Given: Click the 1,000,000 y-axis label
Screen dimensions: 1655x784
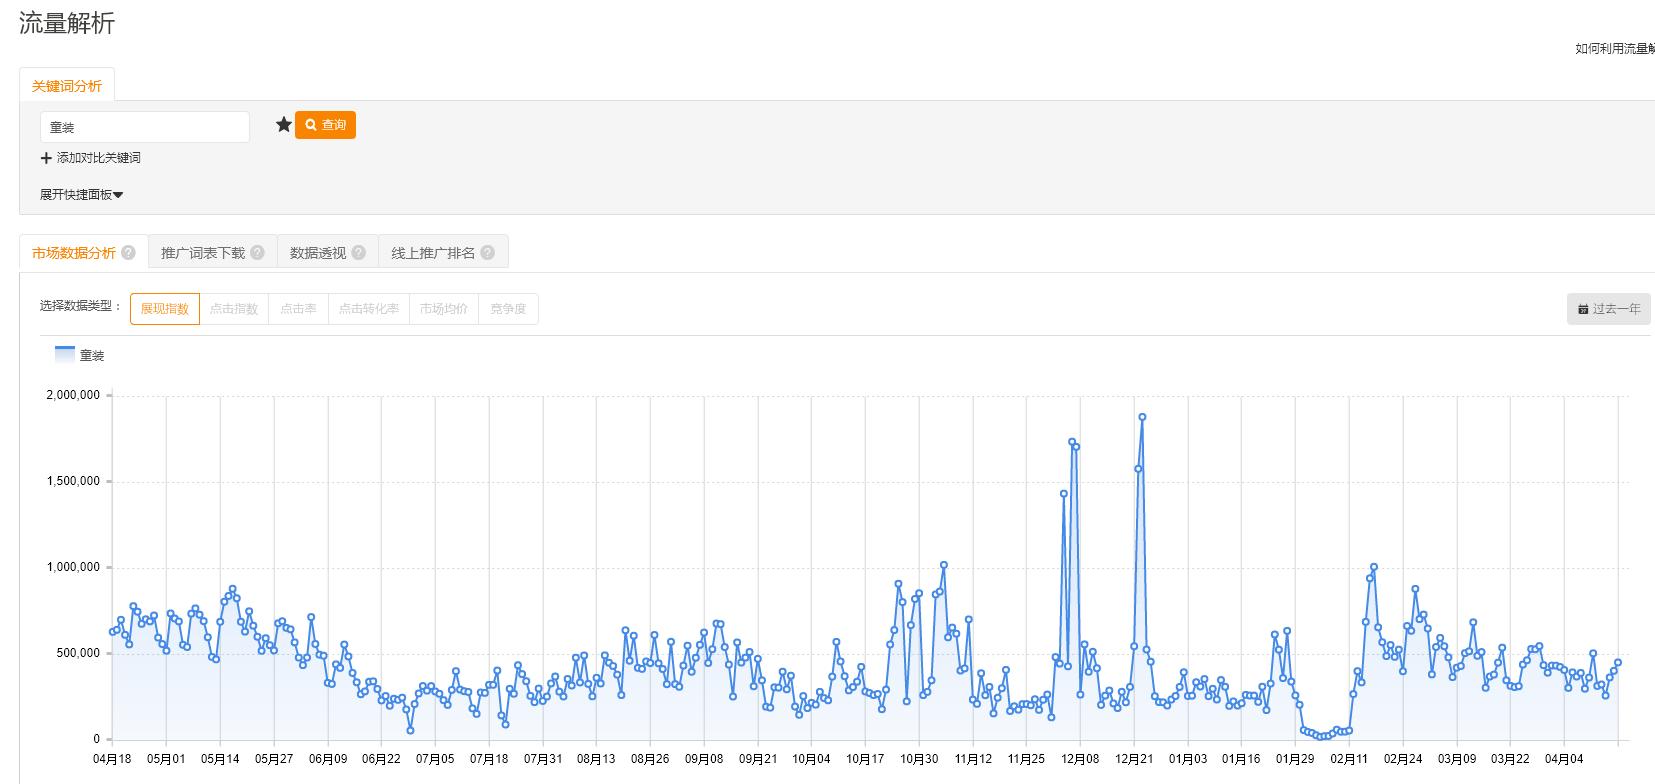Looking at the screenshot, I should [x=73, y=567].
